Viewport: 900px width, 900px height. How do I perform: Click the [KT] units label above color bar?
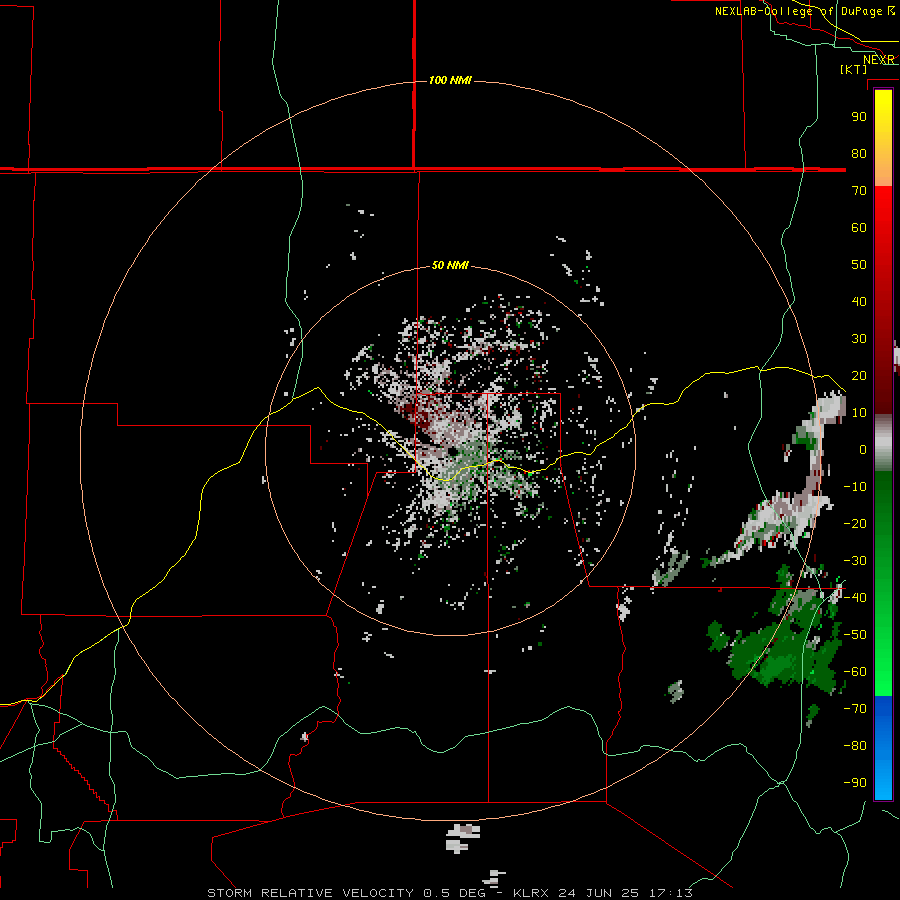tap(854, 69)
